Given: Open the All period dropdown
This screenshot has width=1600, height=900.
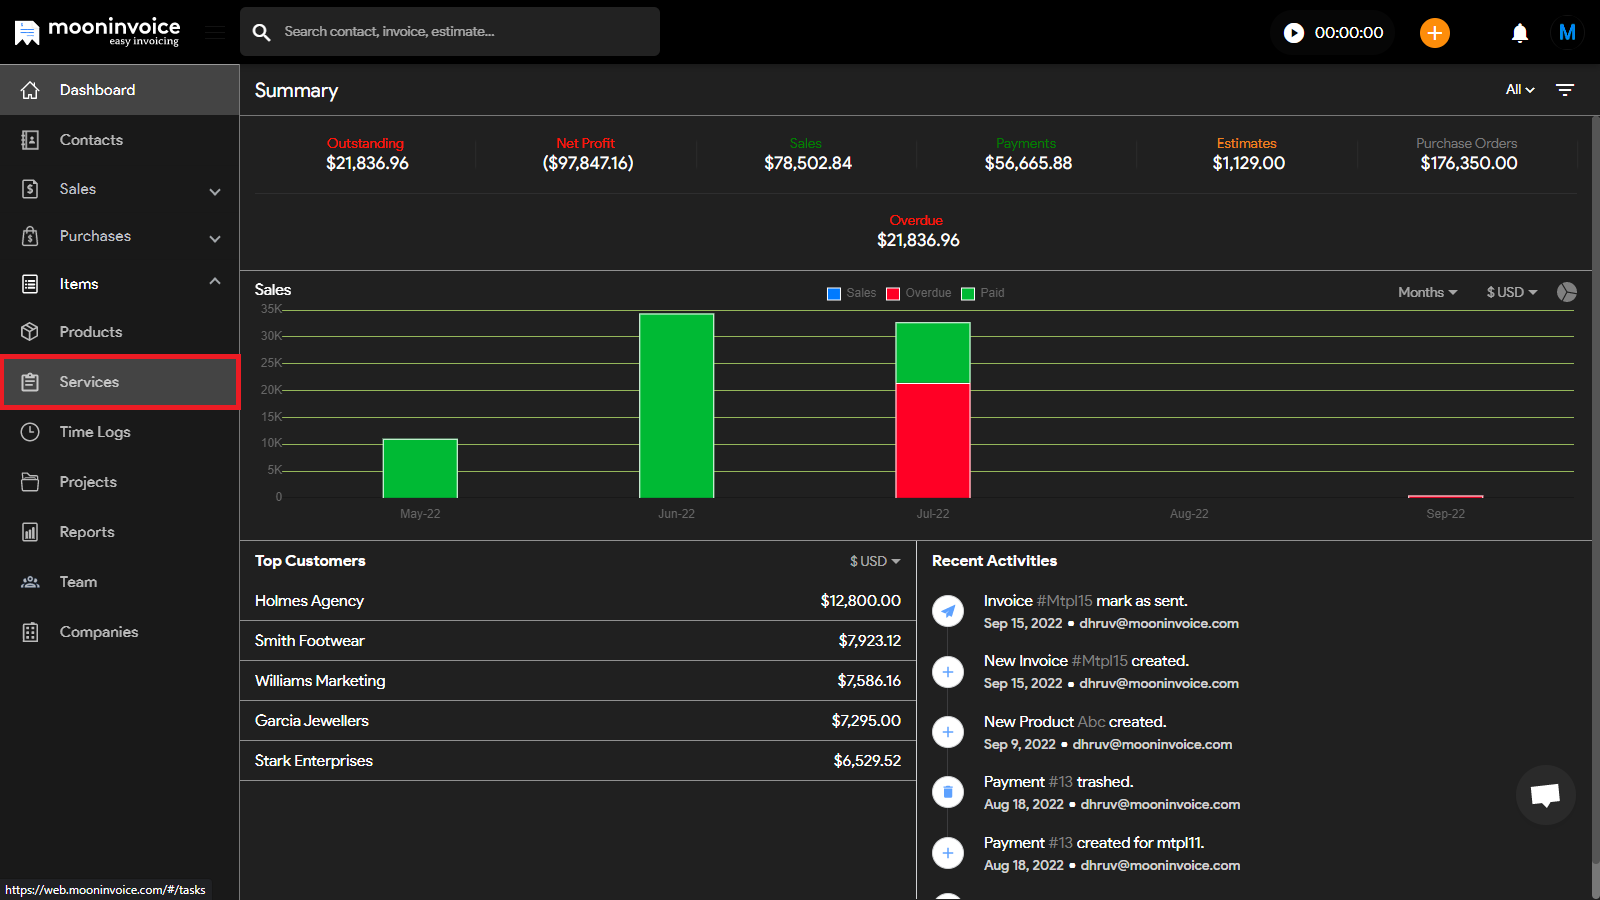Looking at the screenshot, I should [1520, 90].
